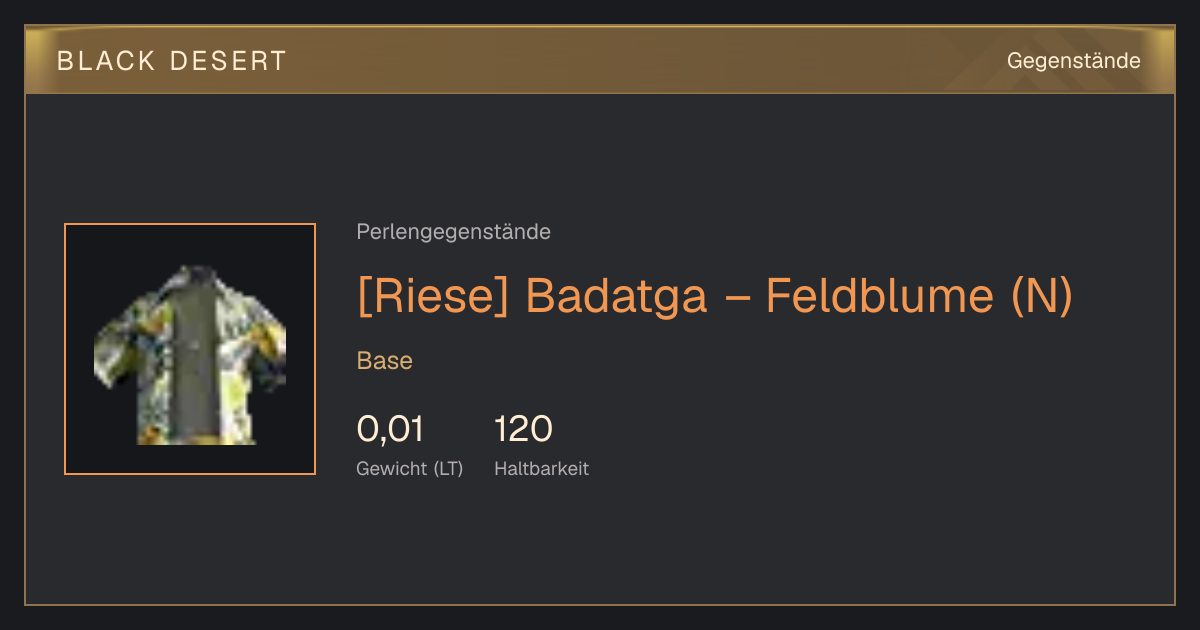
Task: Click the Gewicht (LT) label
Action: pyautogui.click(x=410, y=468)
